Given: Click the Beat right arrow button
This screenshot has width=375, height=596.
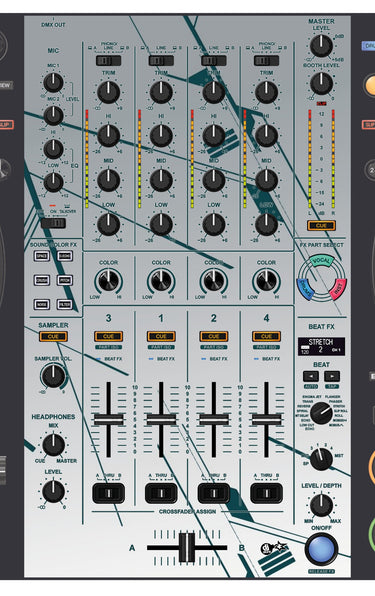Looking at the screenshot, I should 332,376.
